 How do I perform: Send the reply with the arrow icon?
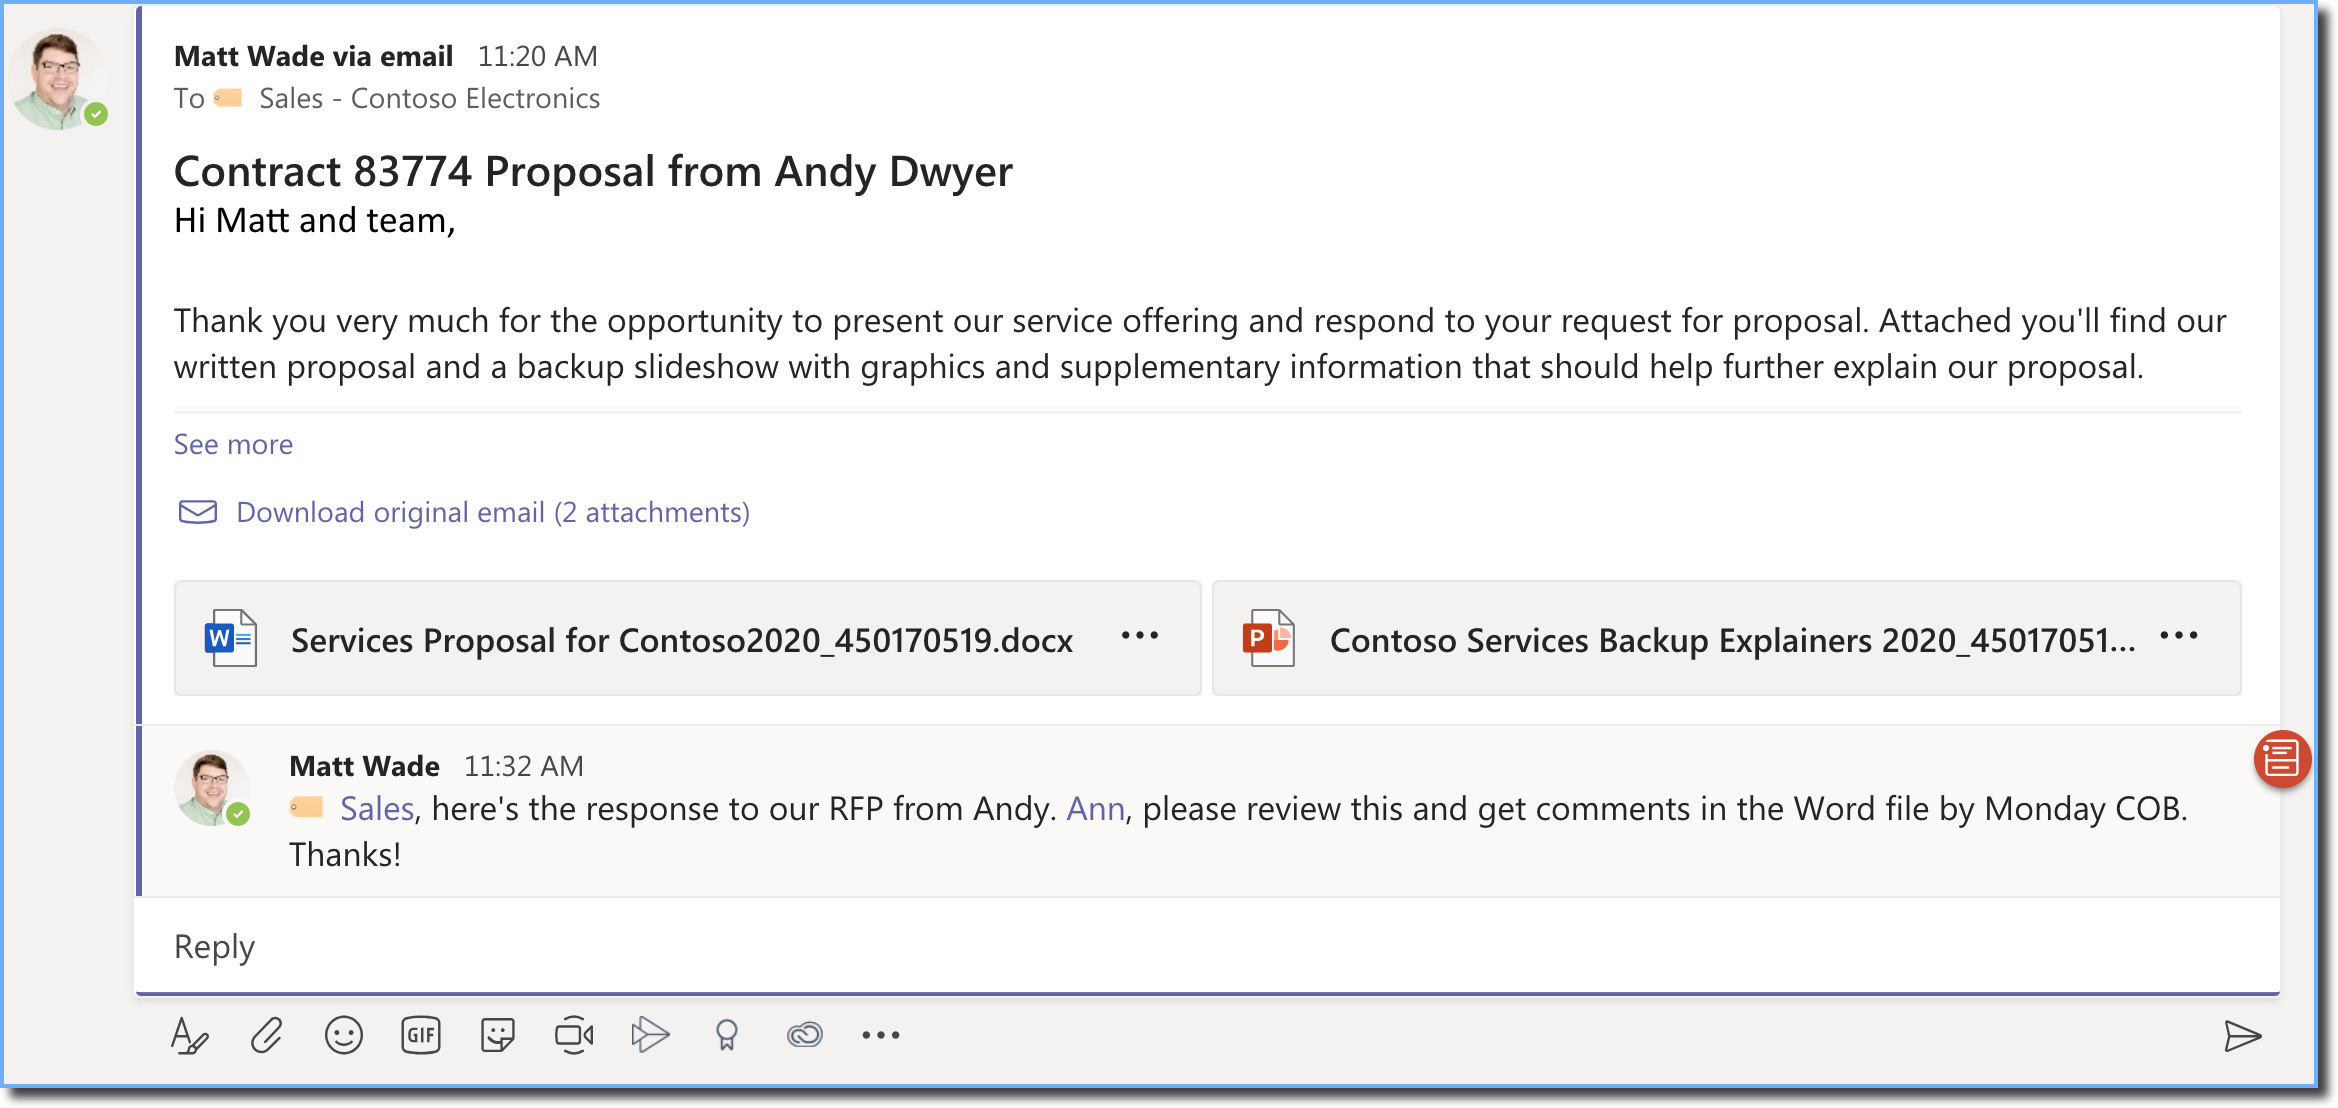tap(2242, 1036)
